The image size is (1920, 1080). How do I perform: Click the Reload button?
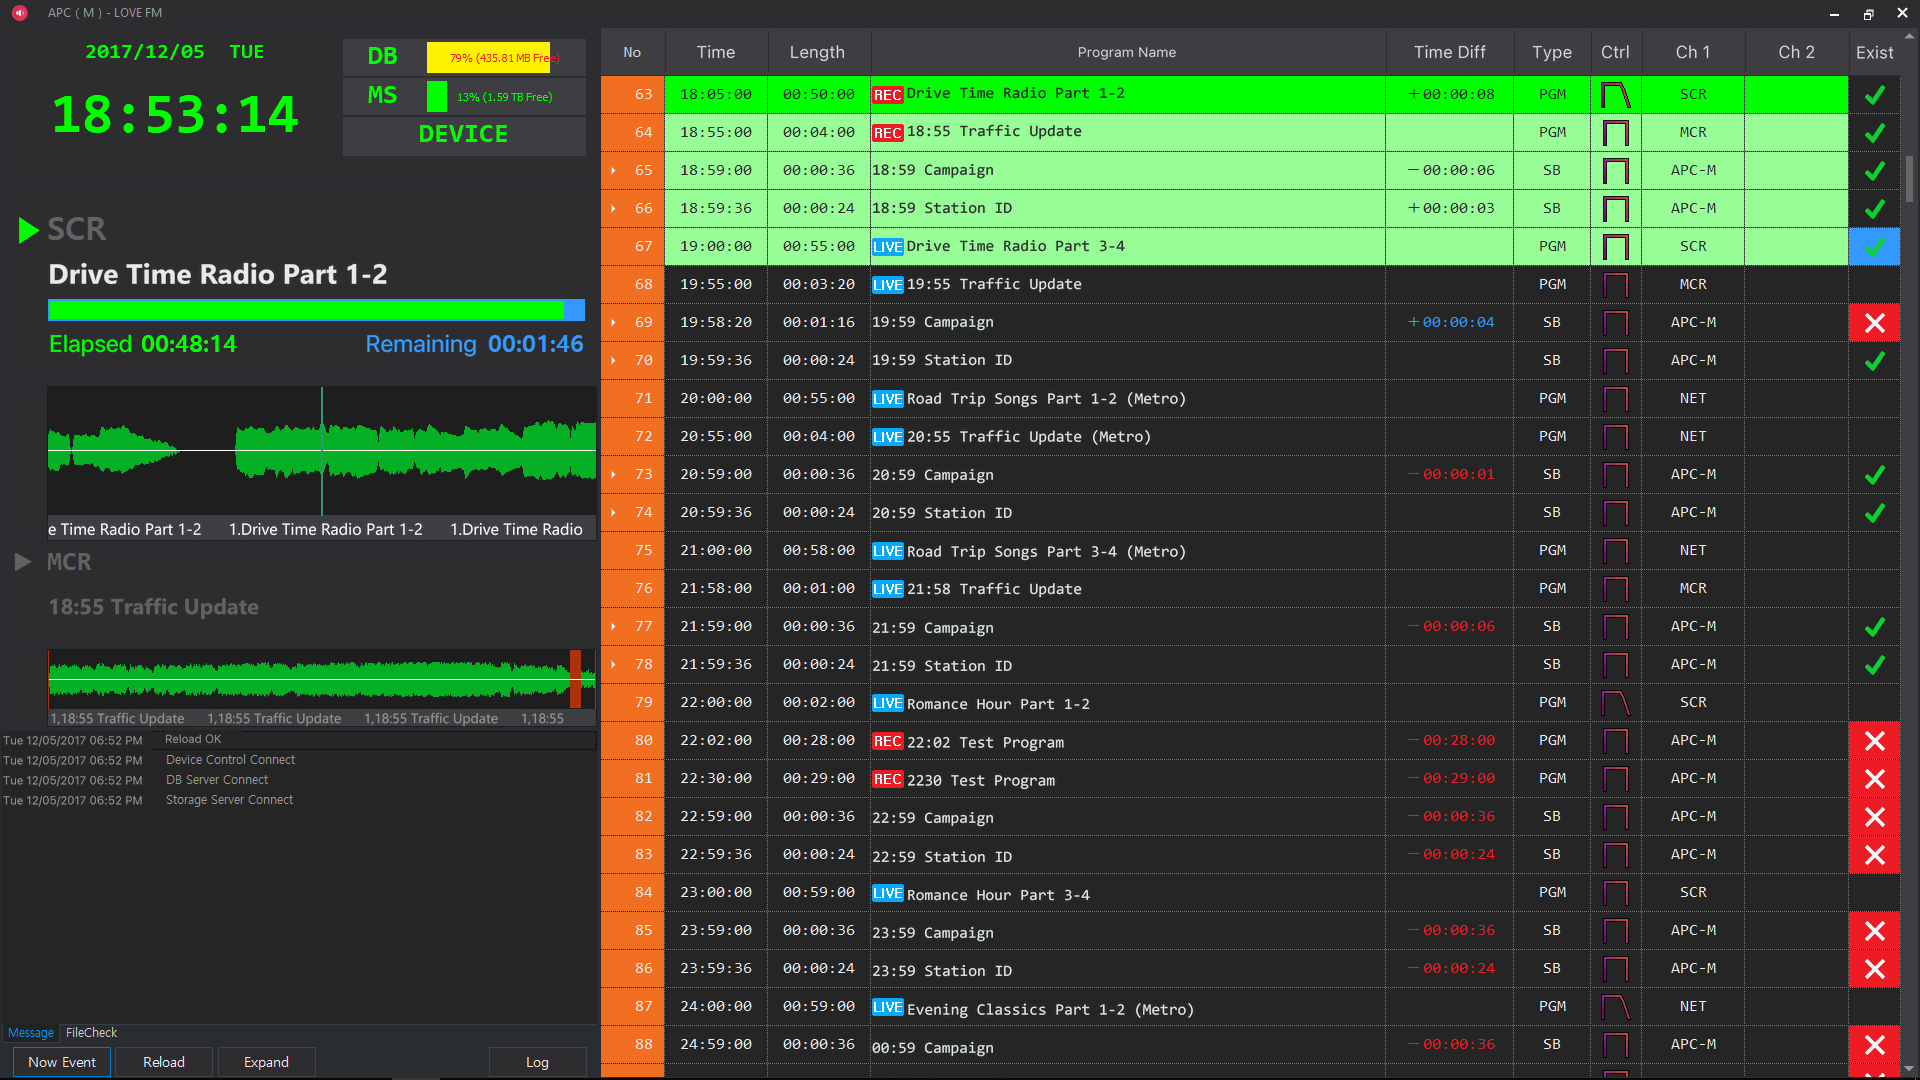164,1062
